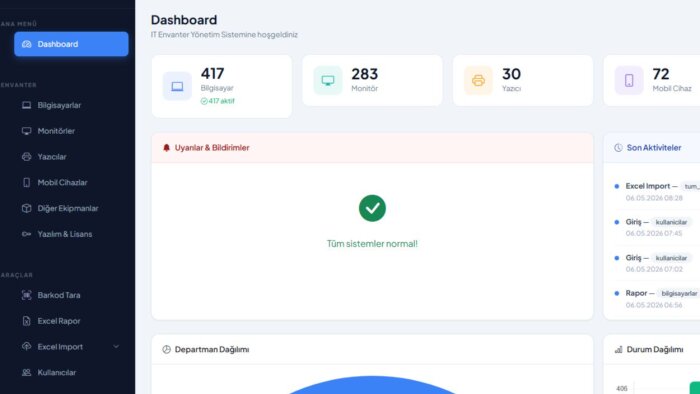Click the laptop icon beside Bilgisayarlar
This screenshot has width=700, height=394.
27,105
